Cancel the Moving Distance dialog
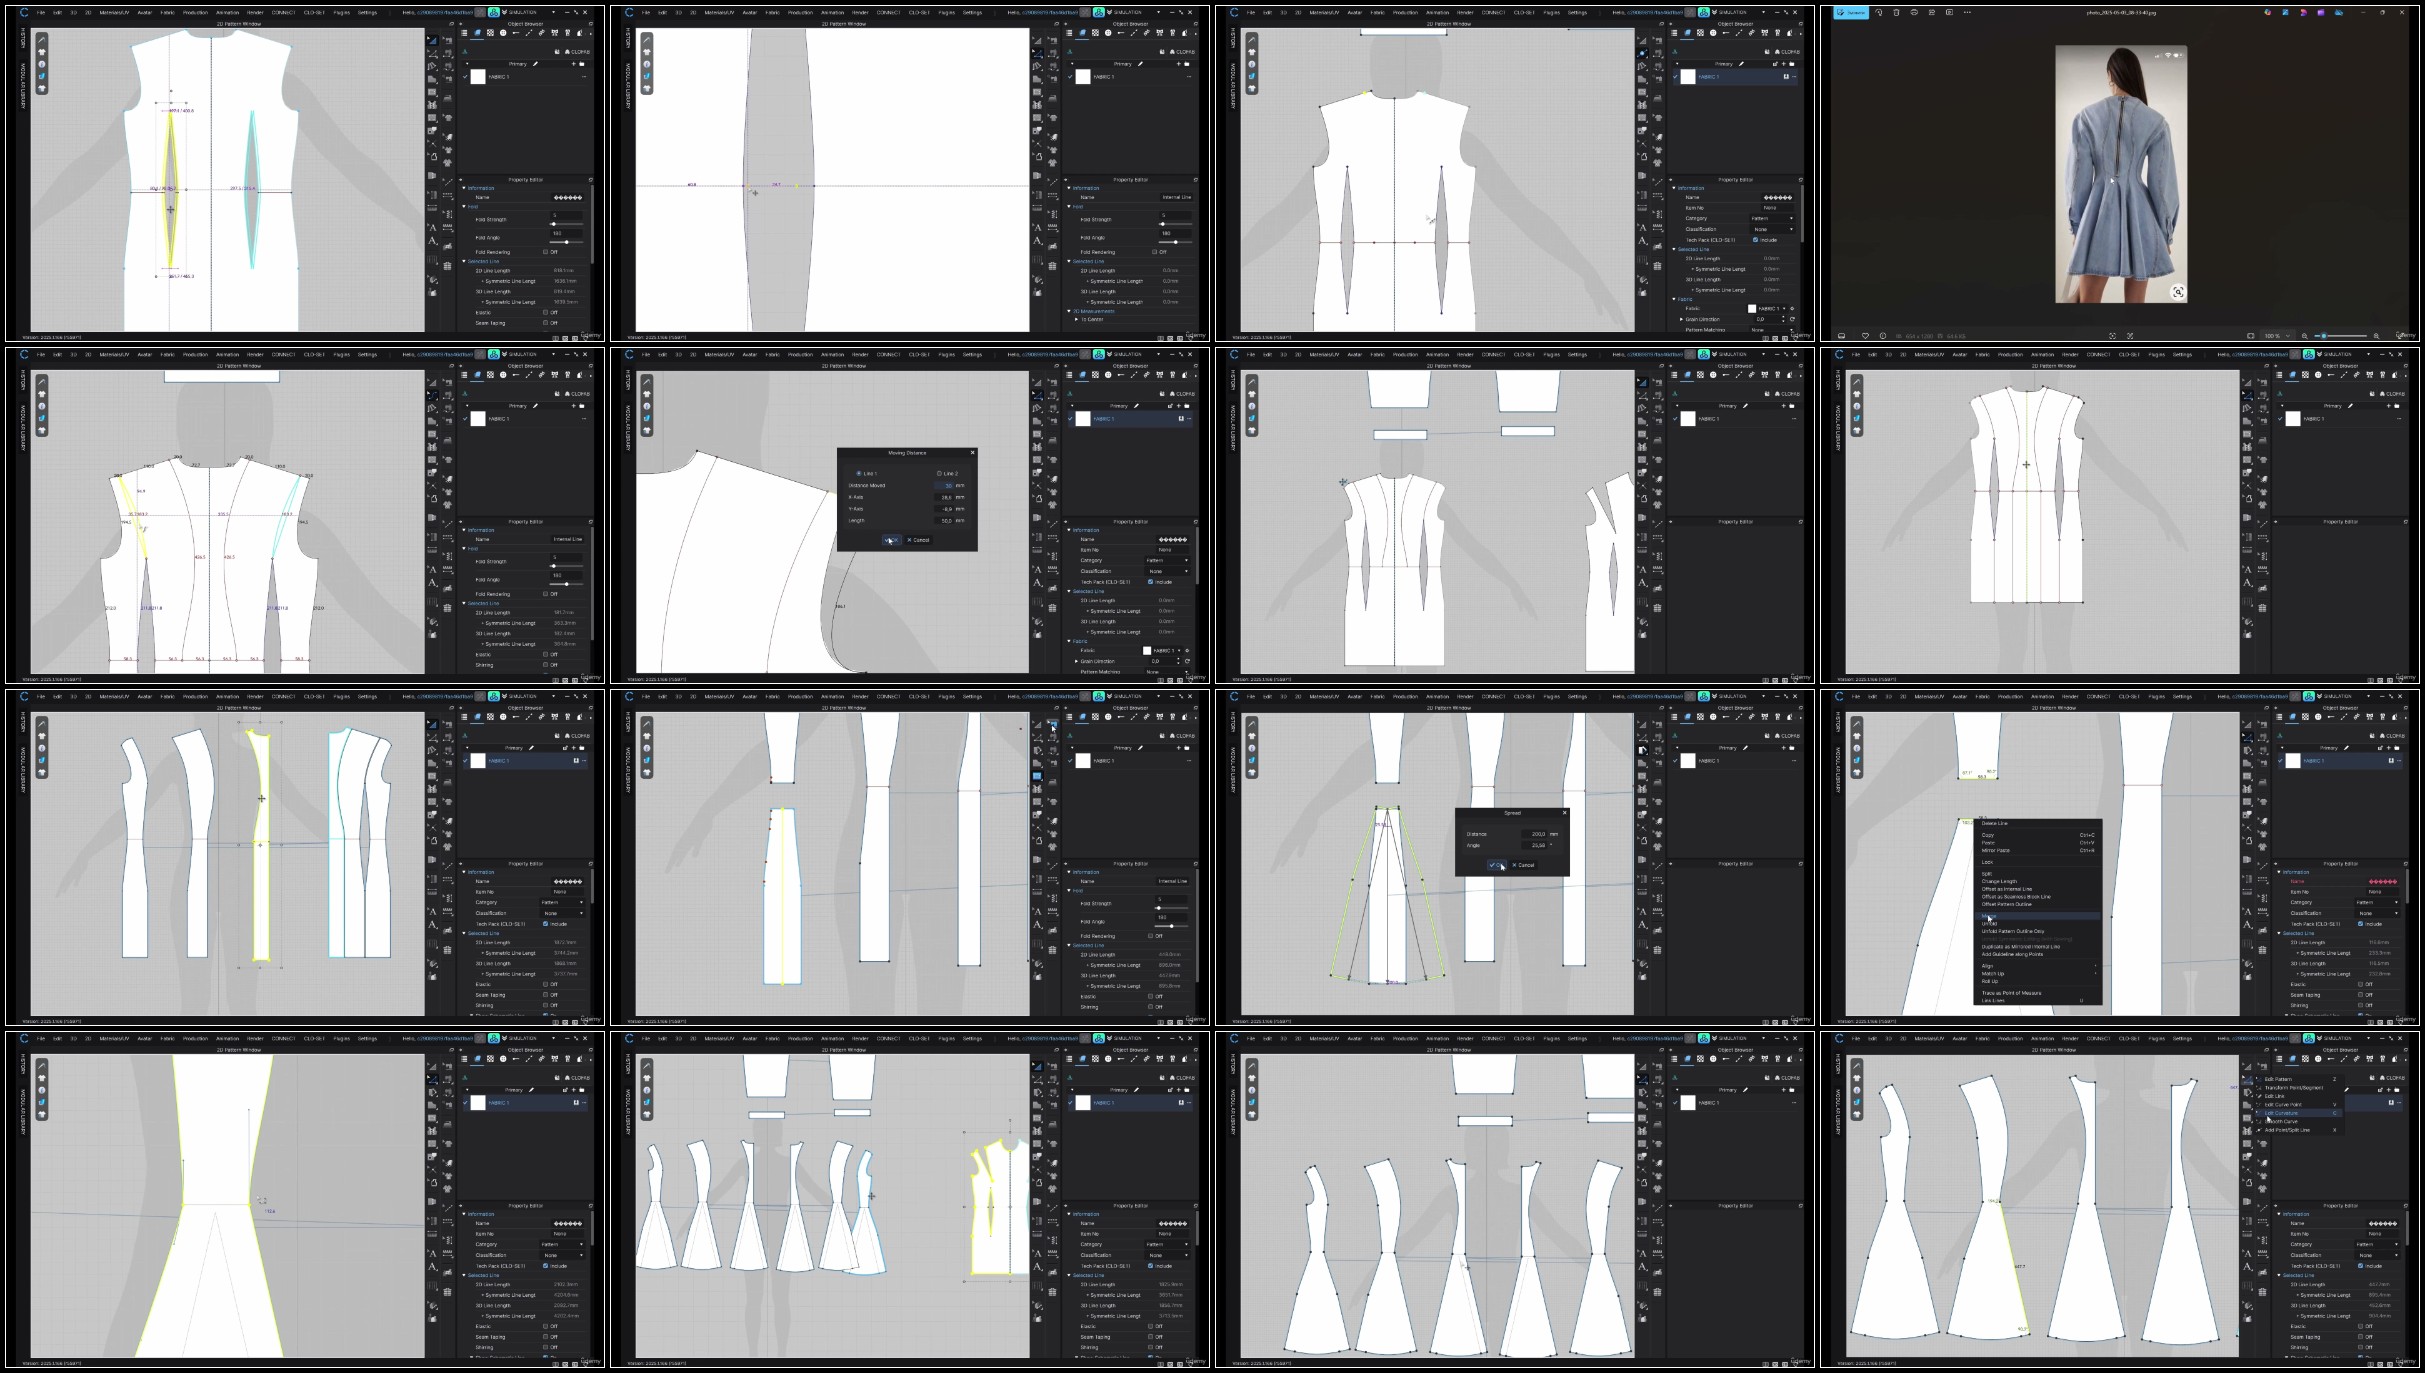 (919, 540)
